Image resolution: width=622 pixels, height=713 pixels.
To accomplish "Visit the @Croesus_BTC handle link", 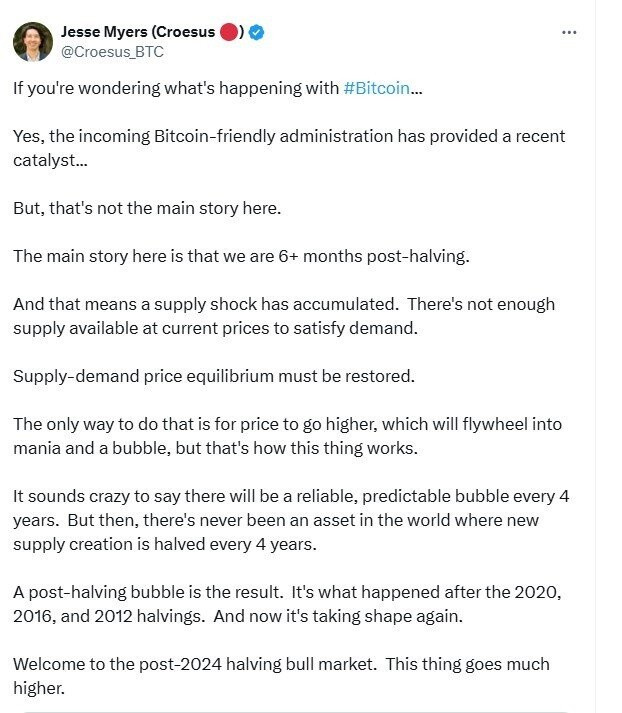I will [x=112, y=52].
